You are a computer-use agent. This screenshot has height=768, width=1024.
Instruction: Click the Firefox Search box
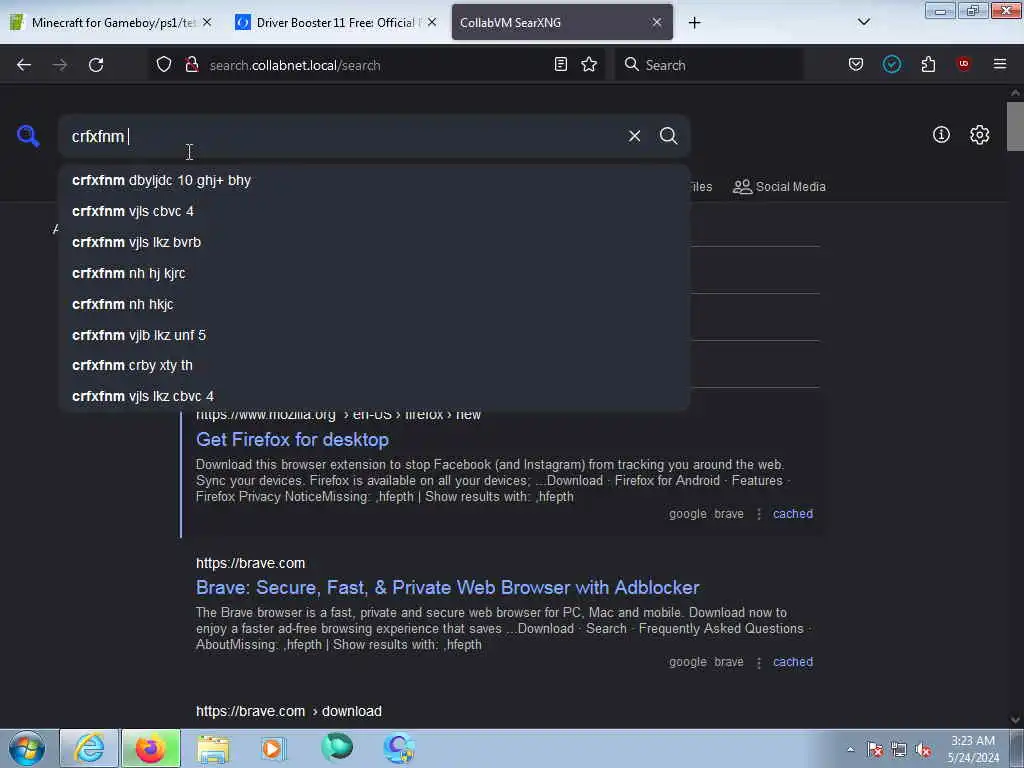click(709, 65)
